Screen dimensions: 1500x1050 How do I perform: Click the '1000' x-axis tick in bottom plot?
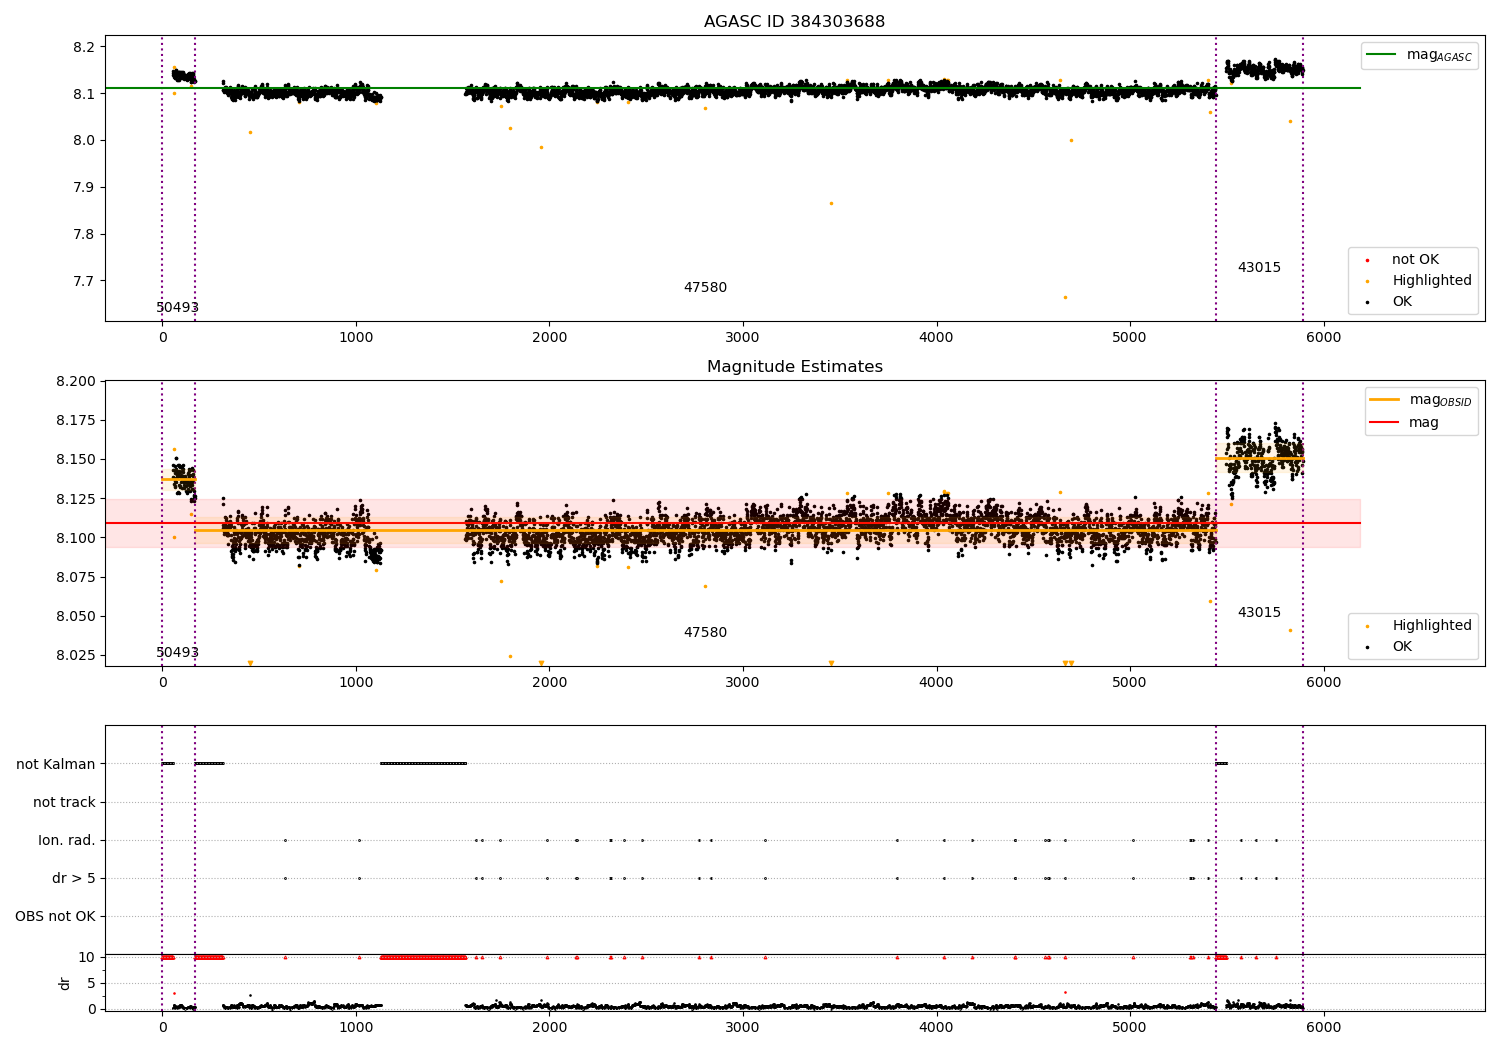(356, 1028)
